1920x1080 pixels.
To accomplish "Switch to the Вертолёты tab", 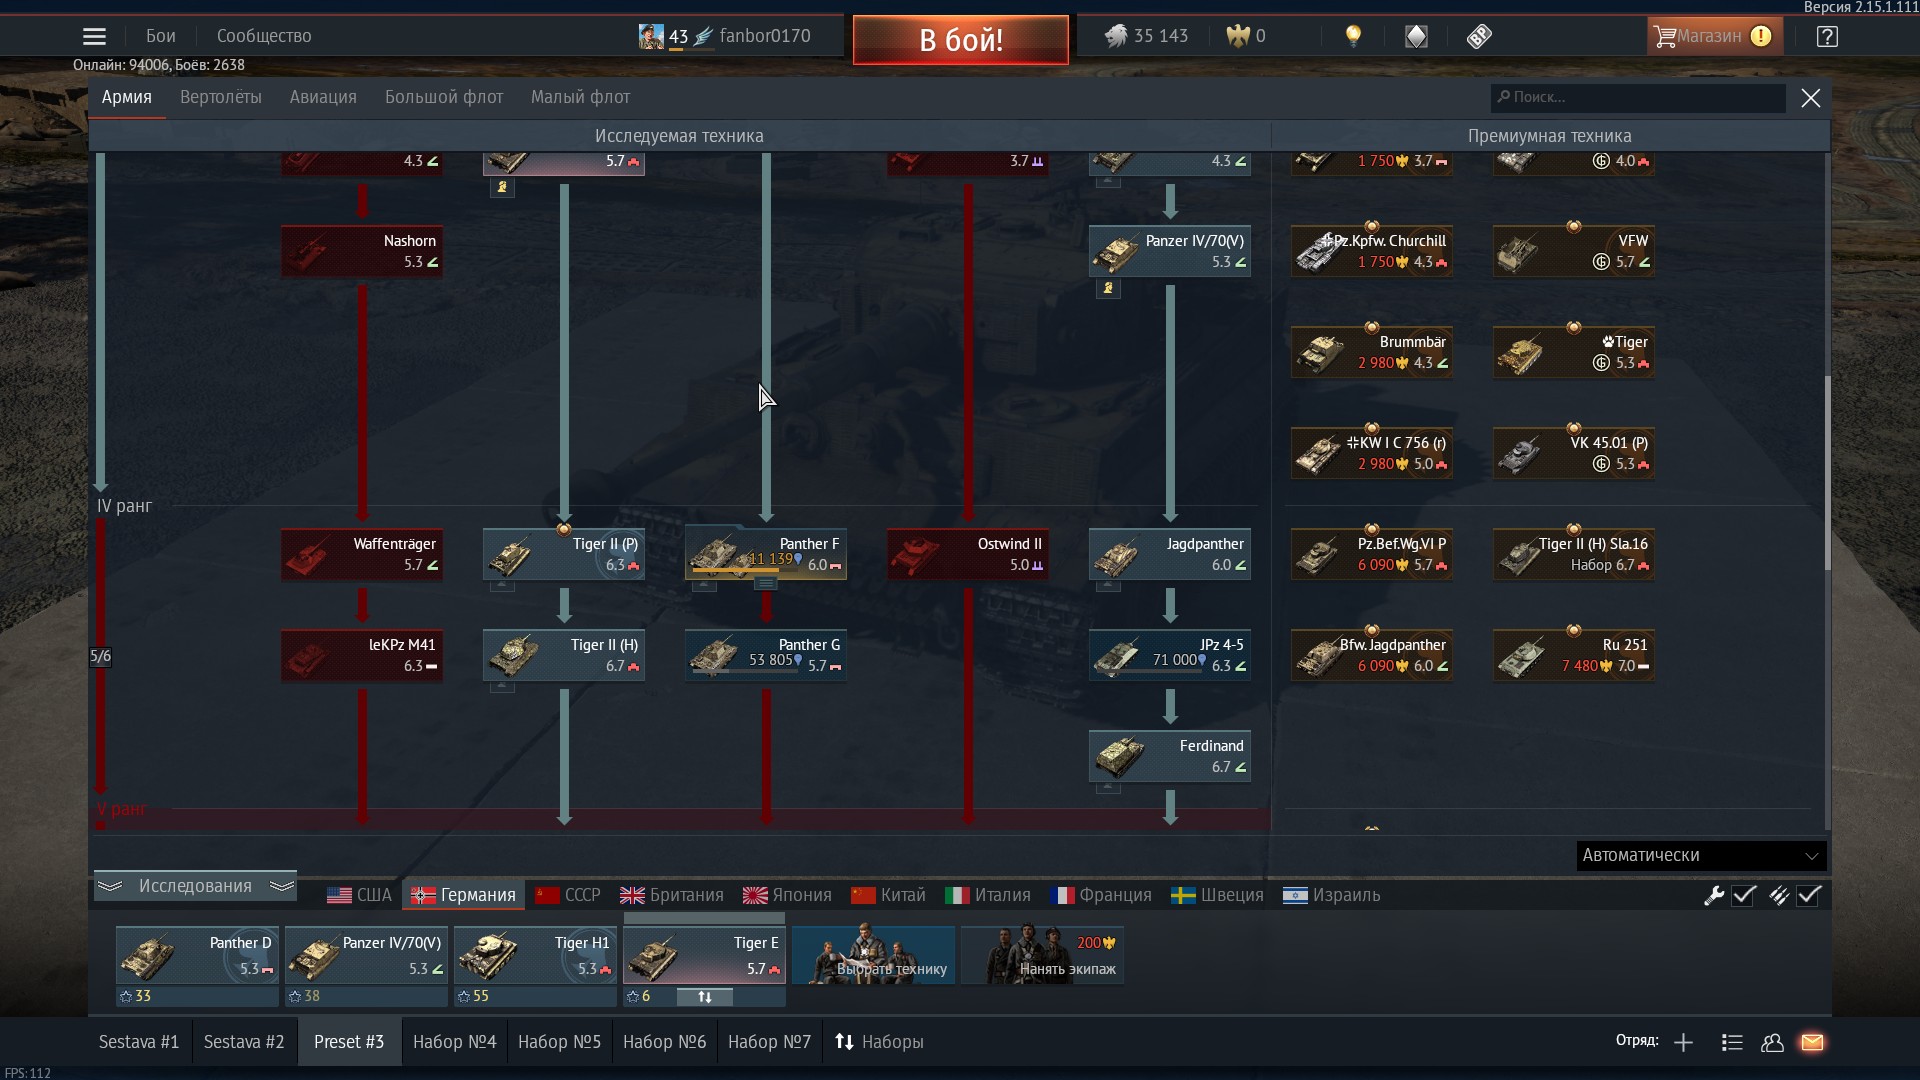I will tap(221, 97).
